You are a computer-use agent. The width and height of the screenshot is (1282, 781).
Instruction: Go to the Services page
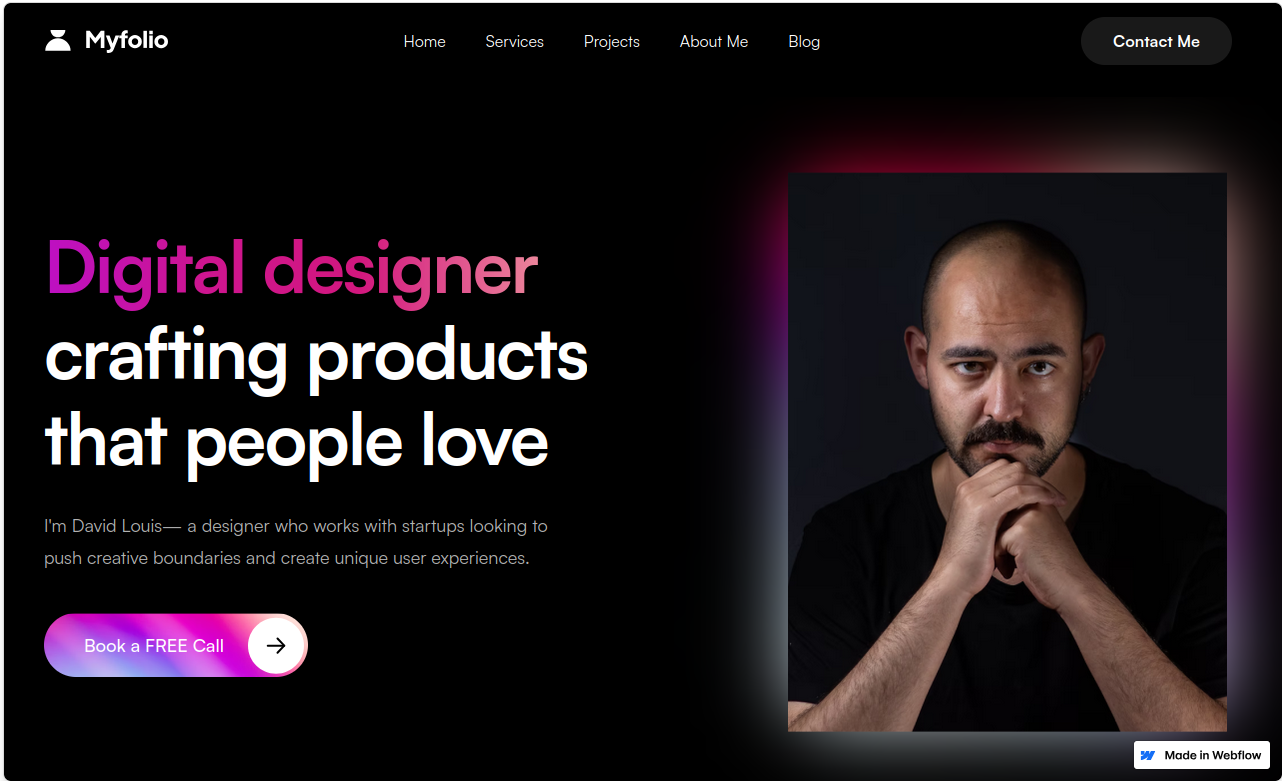click(514, 41)
